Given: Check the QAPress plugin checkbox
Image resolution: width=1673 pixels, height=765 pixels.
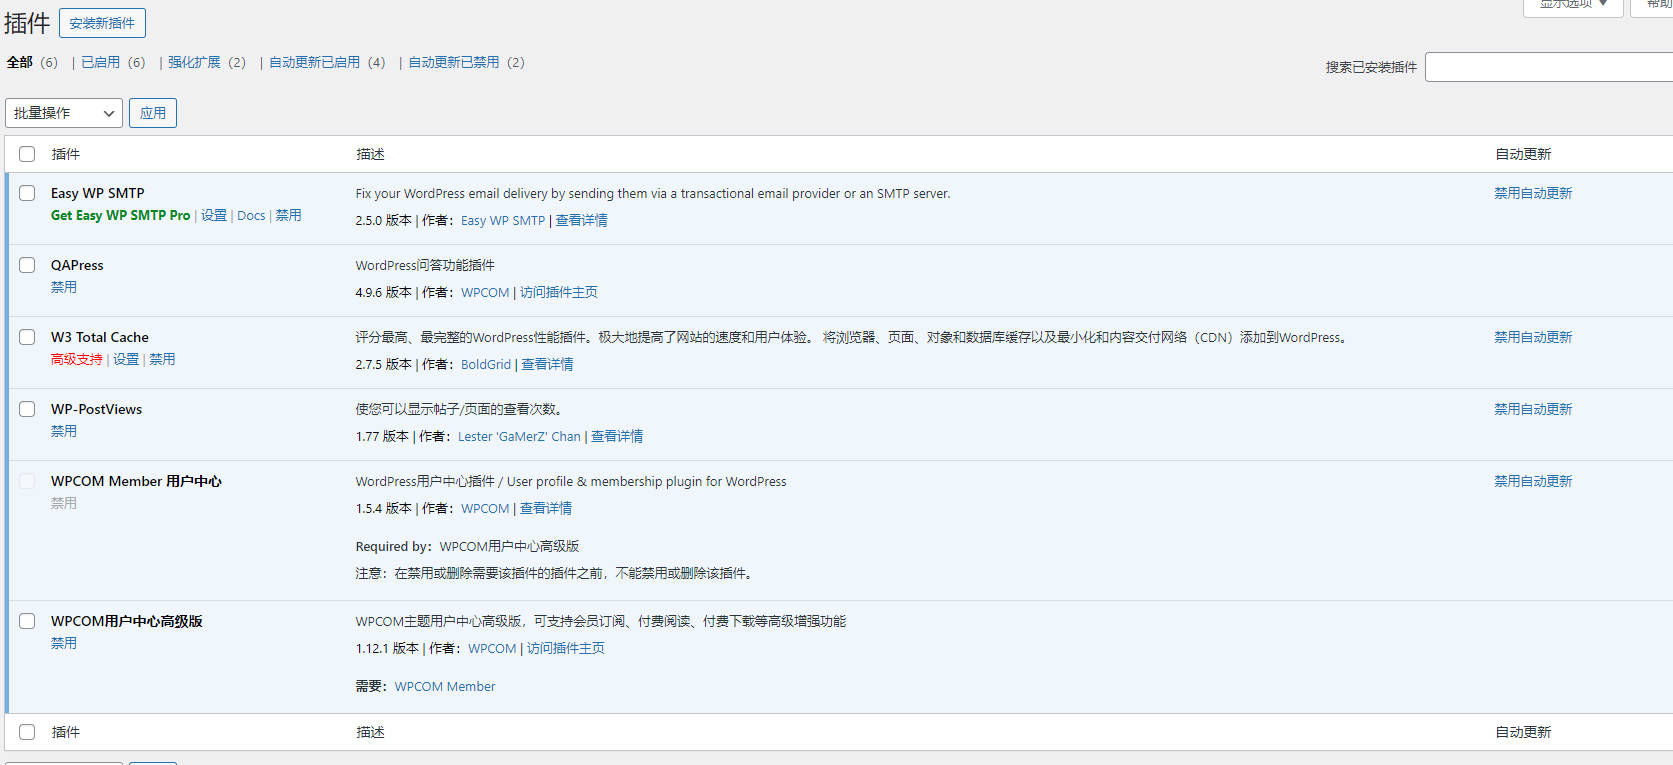Looking at the screenshot, I should 27,265.
